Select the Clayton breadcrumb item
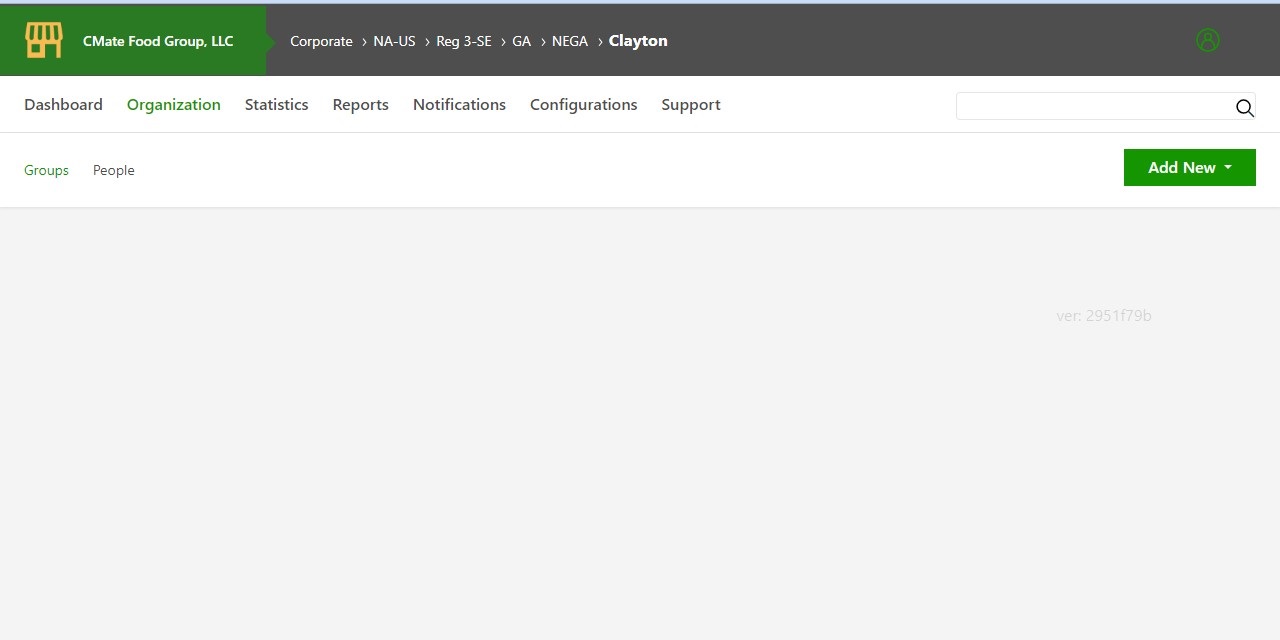 pyautogui.click(x=638, y=41)
